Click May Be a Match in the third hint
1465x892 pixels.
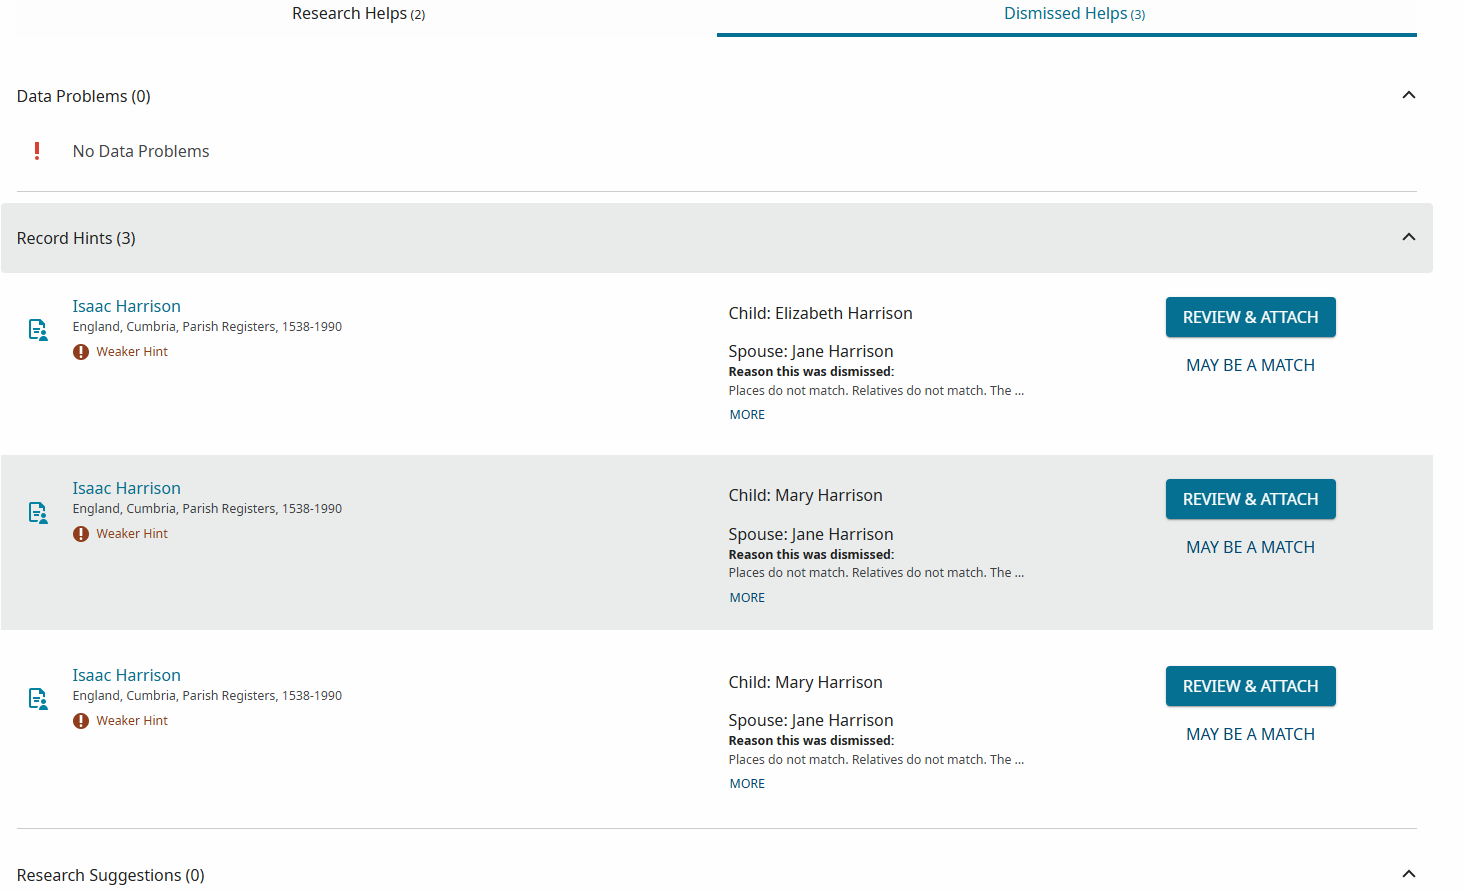point(1250,734)
